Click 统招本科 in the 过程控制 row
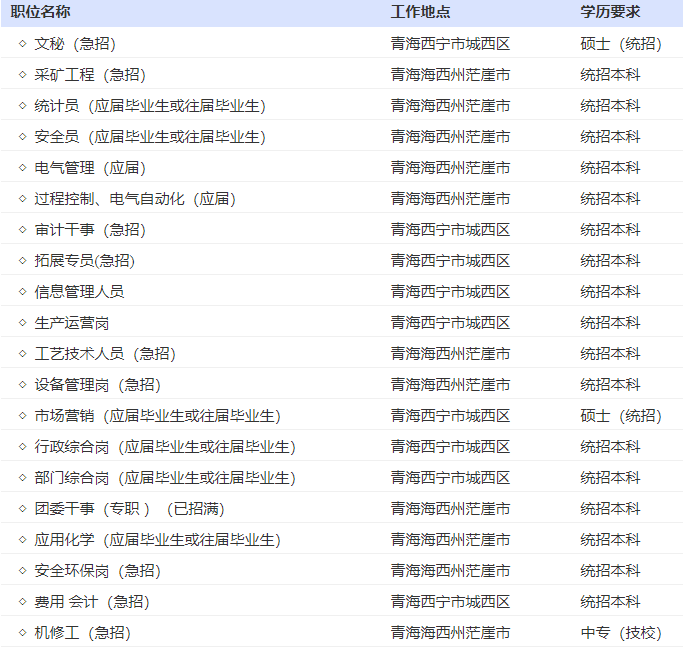The width and height of the screenshot is (683, 649). tap(610, 199)
